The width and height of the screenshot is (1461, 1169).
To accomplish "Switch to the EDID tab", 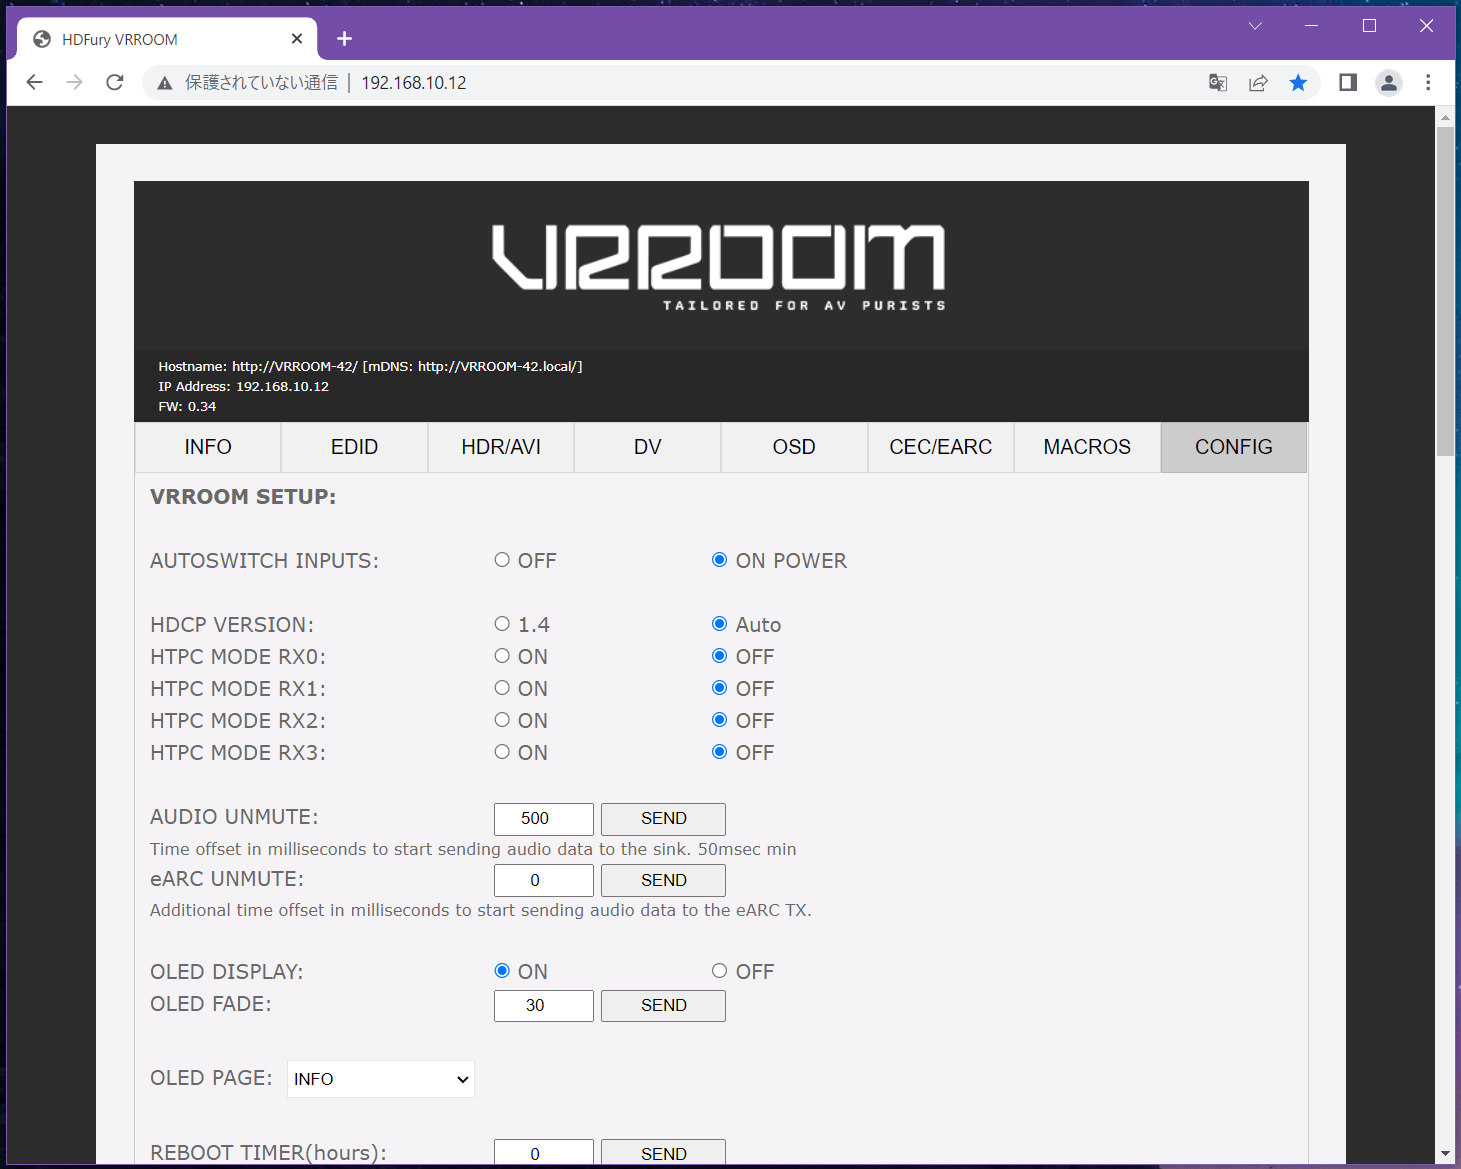I will pyautogui.click(x=355, y=447).
